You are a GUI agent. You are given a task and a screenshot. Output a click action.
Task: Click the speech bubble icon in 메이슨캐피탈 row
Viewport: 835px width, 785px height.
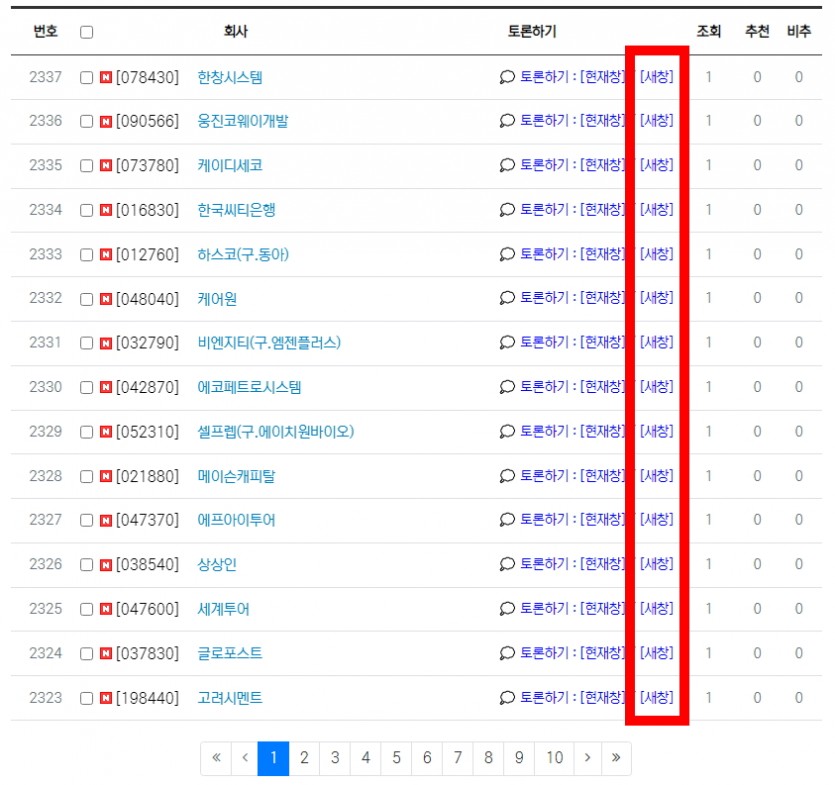click(x=507, y=476)
